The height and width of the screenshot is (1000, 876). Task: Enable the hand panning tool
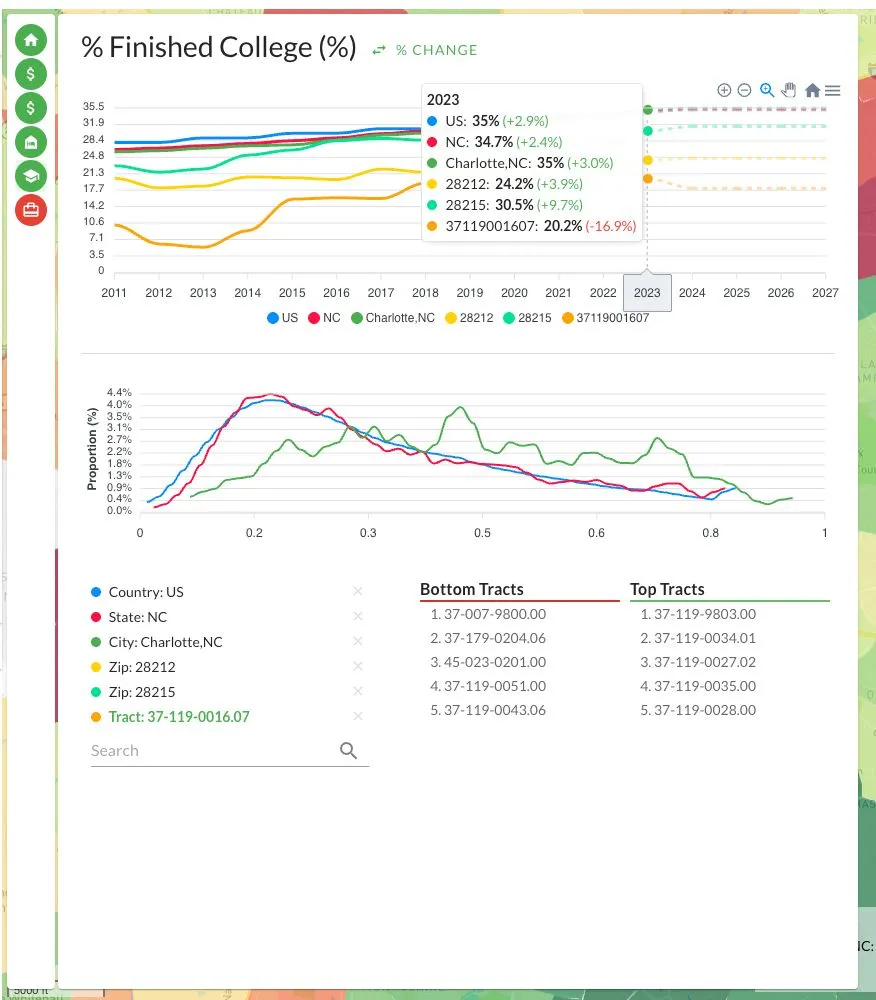(x=789, y=91)
